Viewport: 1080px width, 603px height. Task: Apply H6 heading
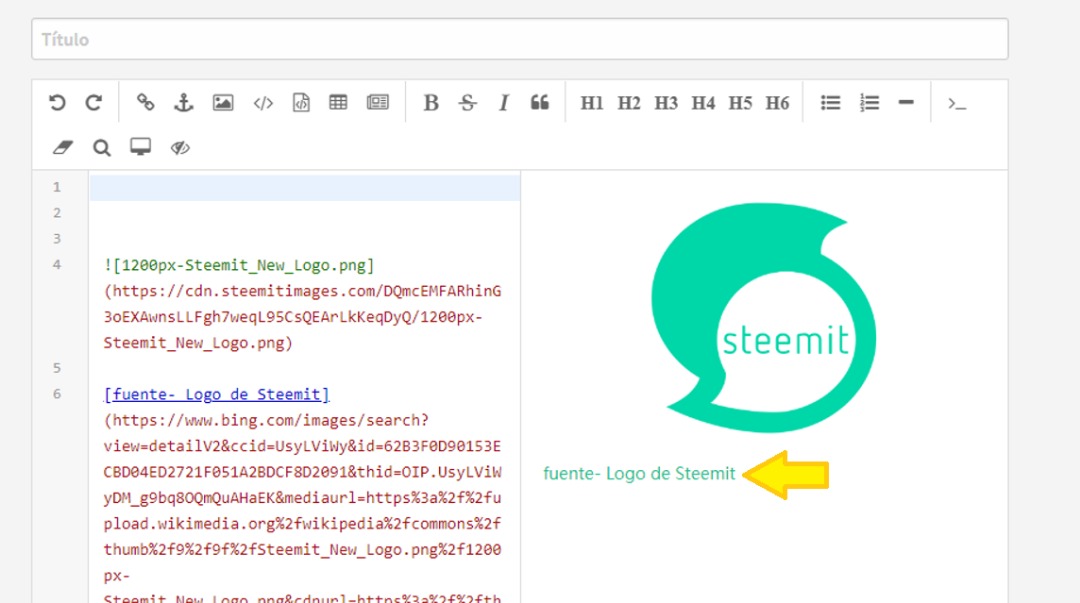pyautogui.click(x=778, y=103)
